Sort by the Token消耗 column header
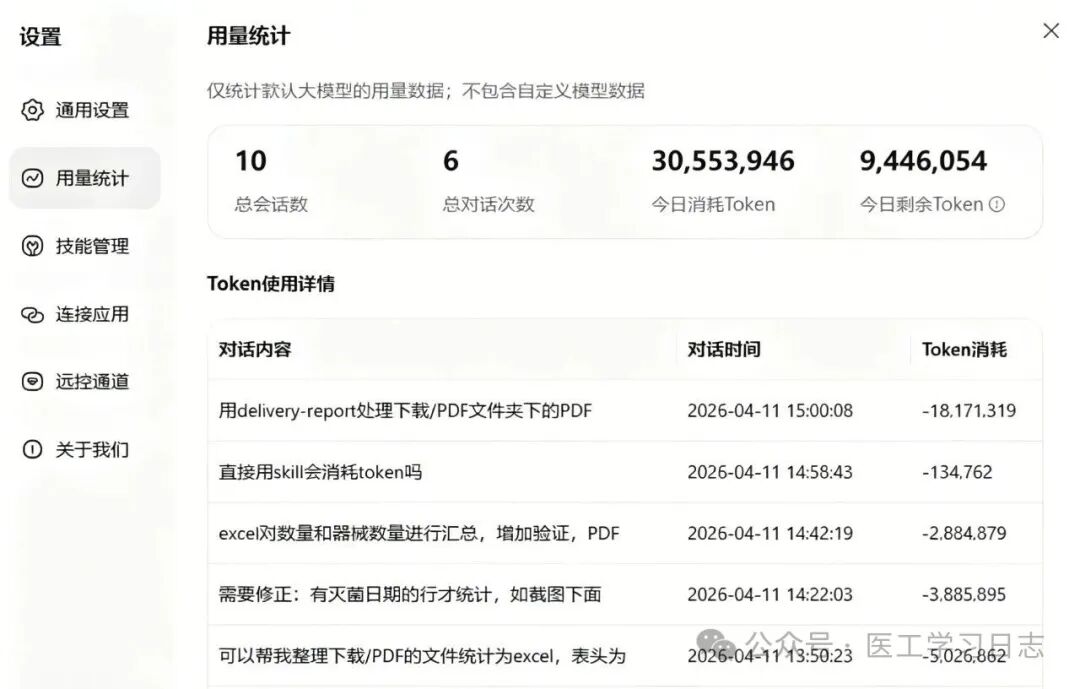Screen dimensions: 1080x689 click(x=963, y=349)
